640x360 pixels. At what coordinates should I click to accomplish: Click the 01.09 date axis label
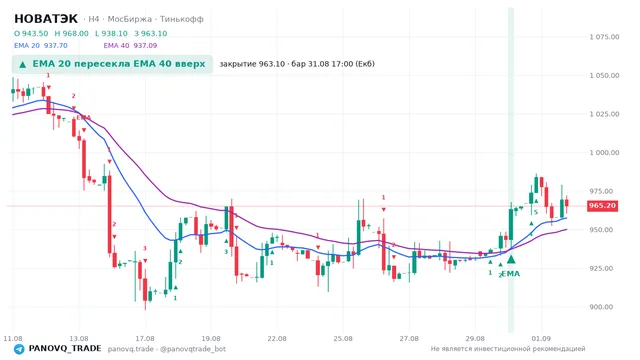point(541,338)
